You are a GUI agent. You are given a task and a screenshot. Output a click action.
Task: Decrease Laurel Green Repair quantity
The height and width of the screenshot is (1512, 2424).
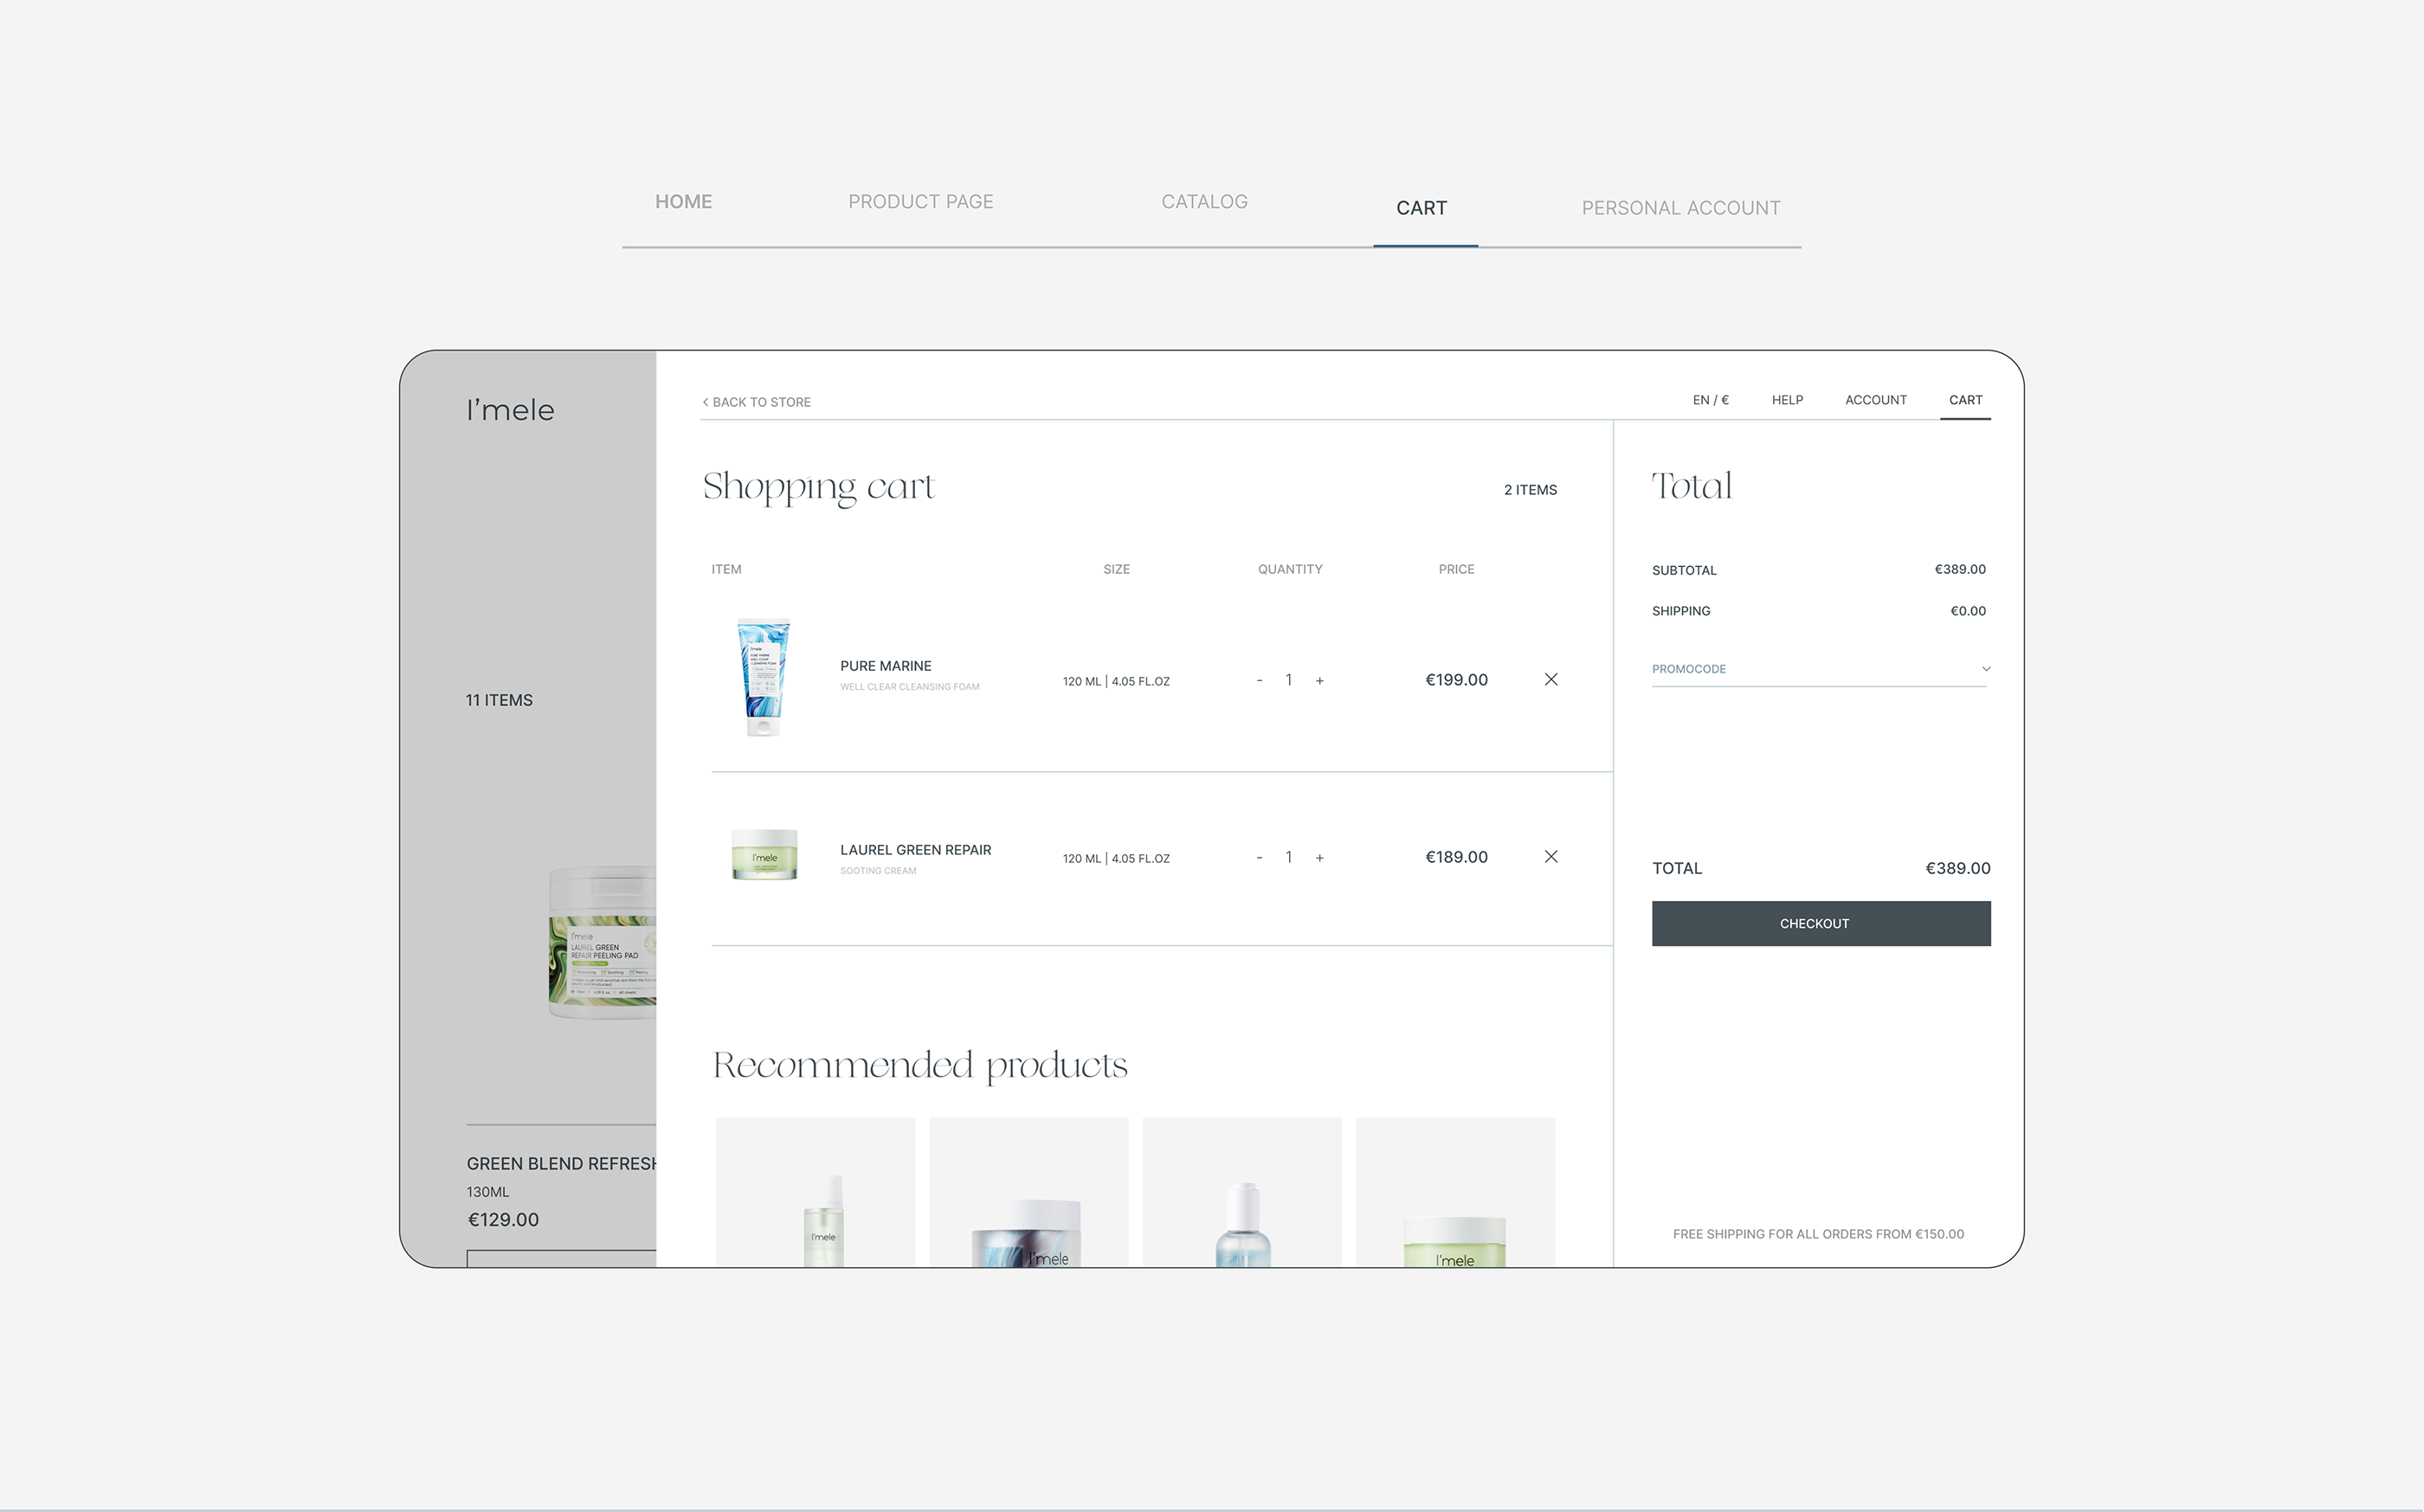1259,858
